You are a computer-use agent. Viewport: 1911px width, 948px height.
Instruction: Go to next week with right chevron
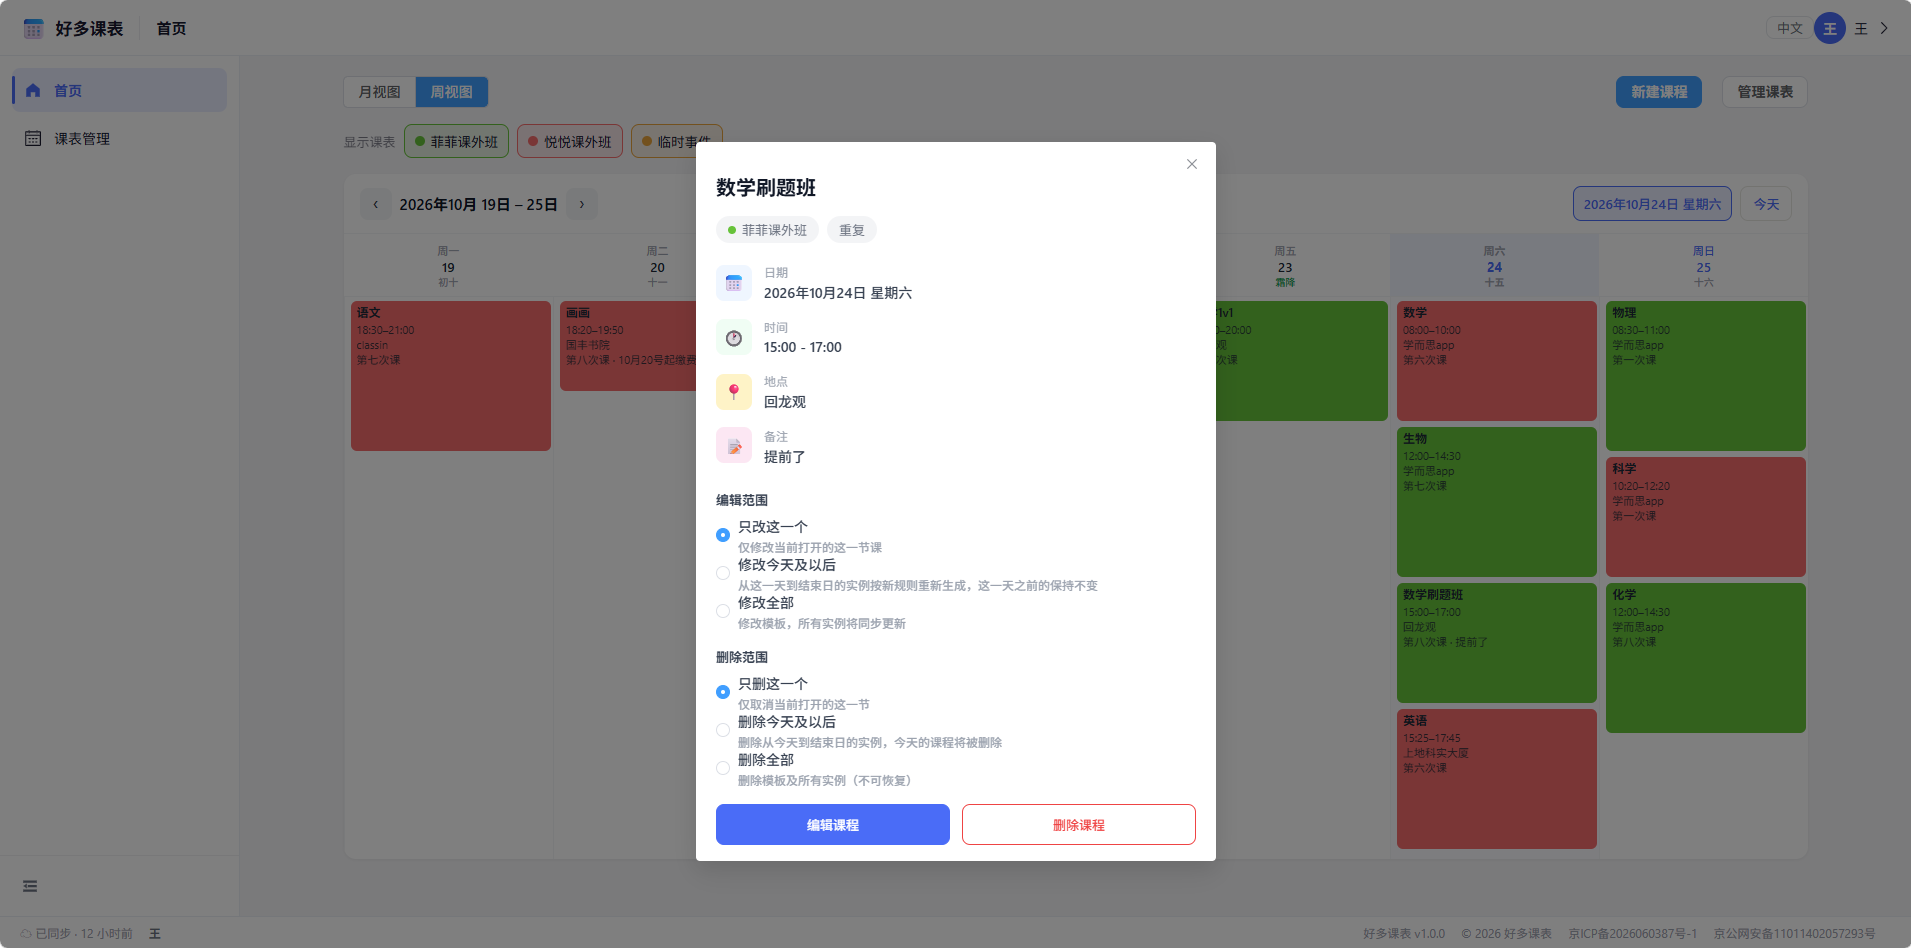pyautogui.click(x=582, y=204)
